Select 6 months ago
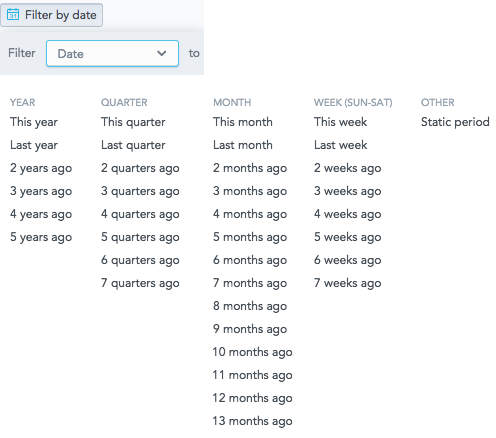The height and width of the screenshot is (438, 496). click(250, 260)
